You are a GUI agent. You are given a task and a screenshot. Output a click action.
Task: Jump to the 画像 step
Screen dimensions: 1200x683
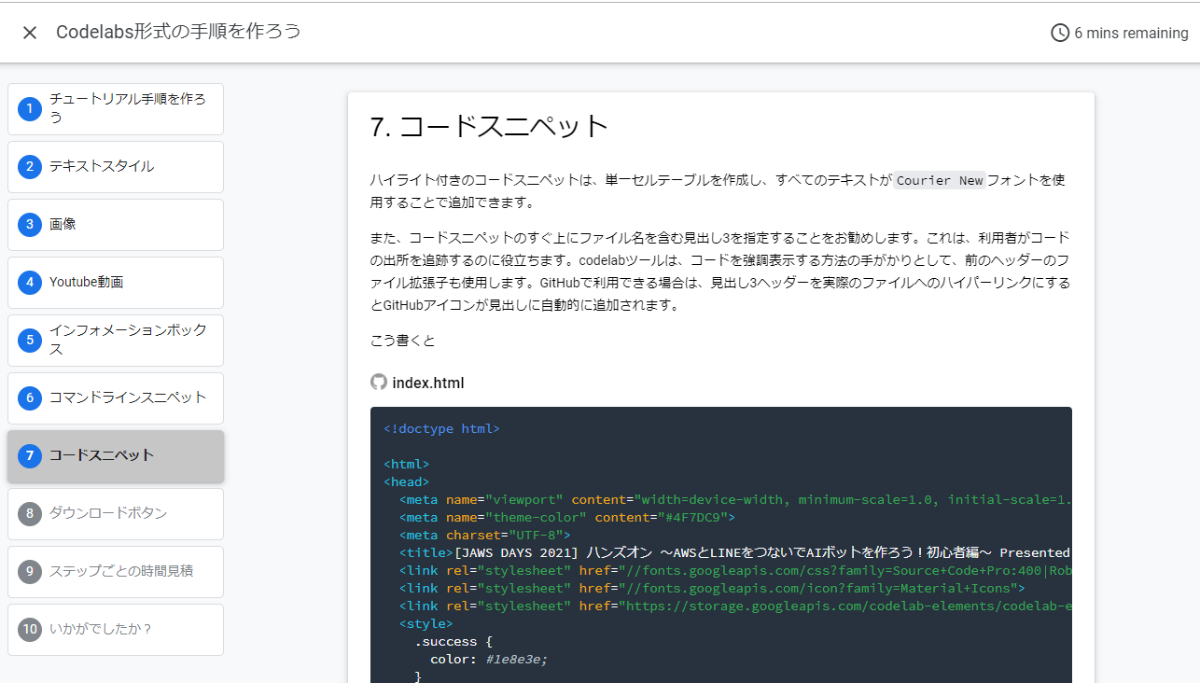[116, 225]
